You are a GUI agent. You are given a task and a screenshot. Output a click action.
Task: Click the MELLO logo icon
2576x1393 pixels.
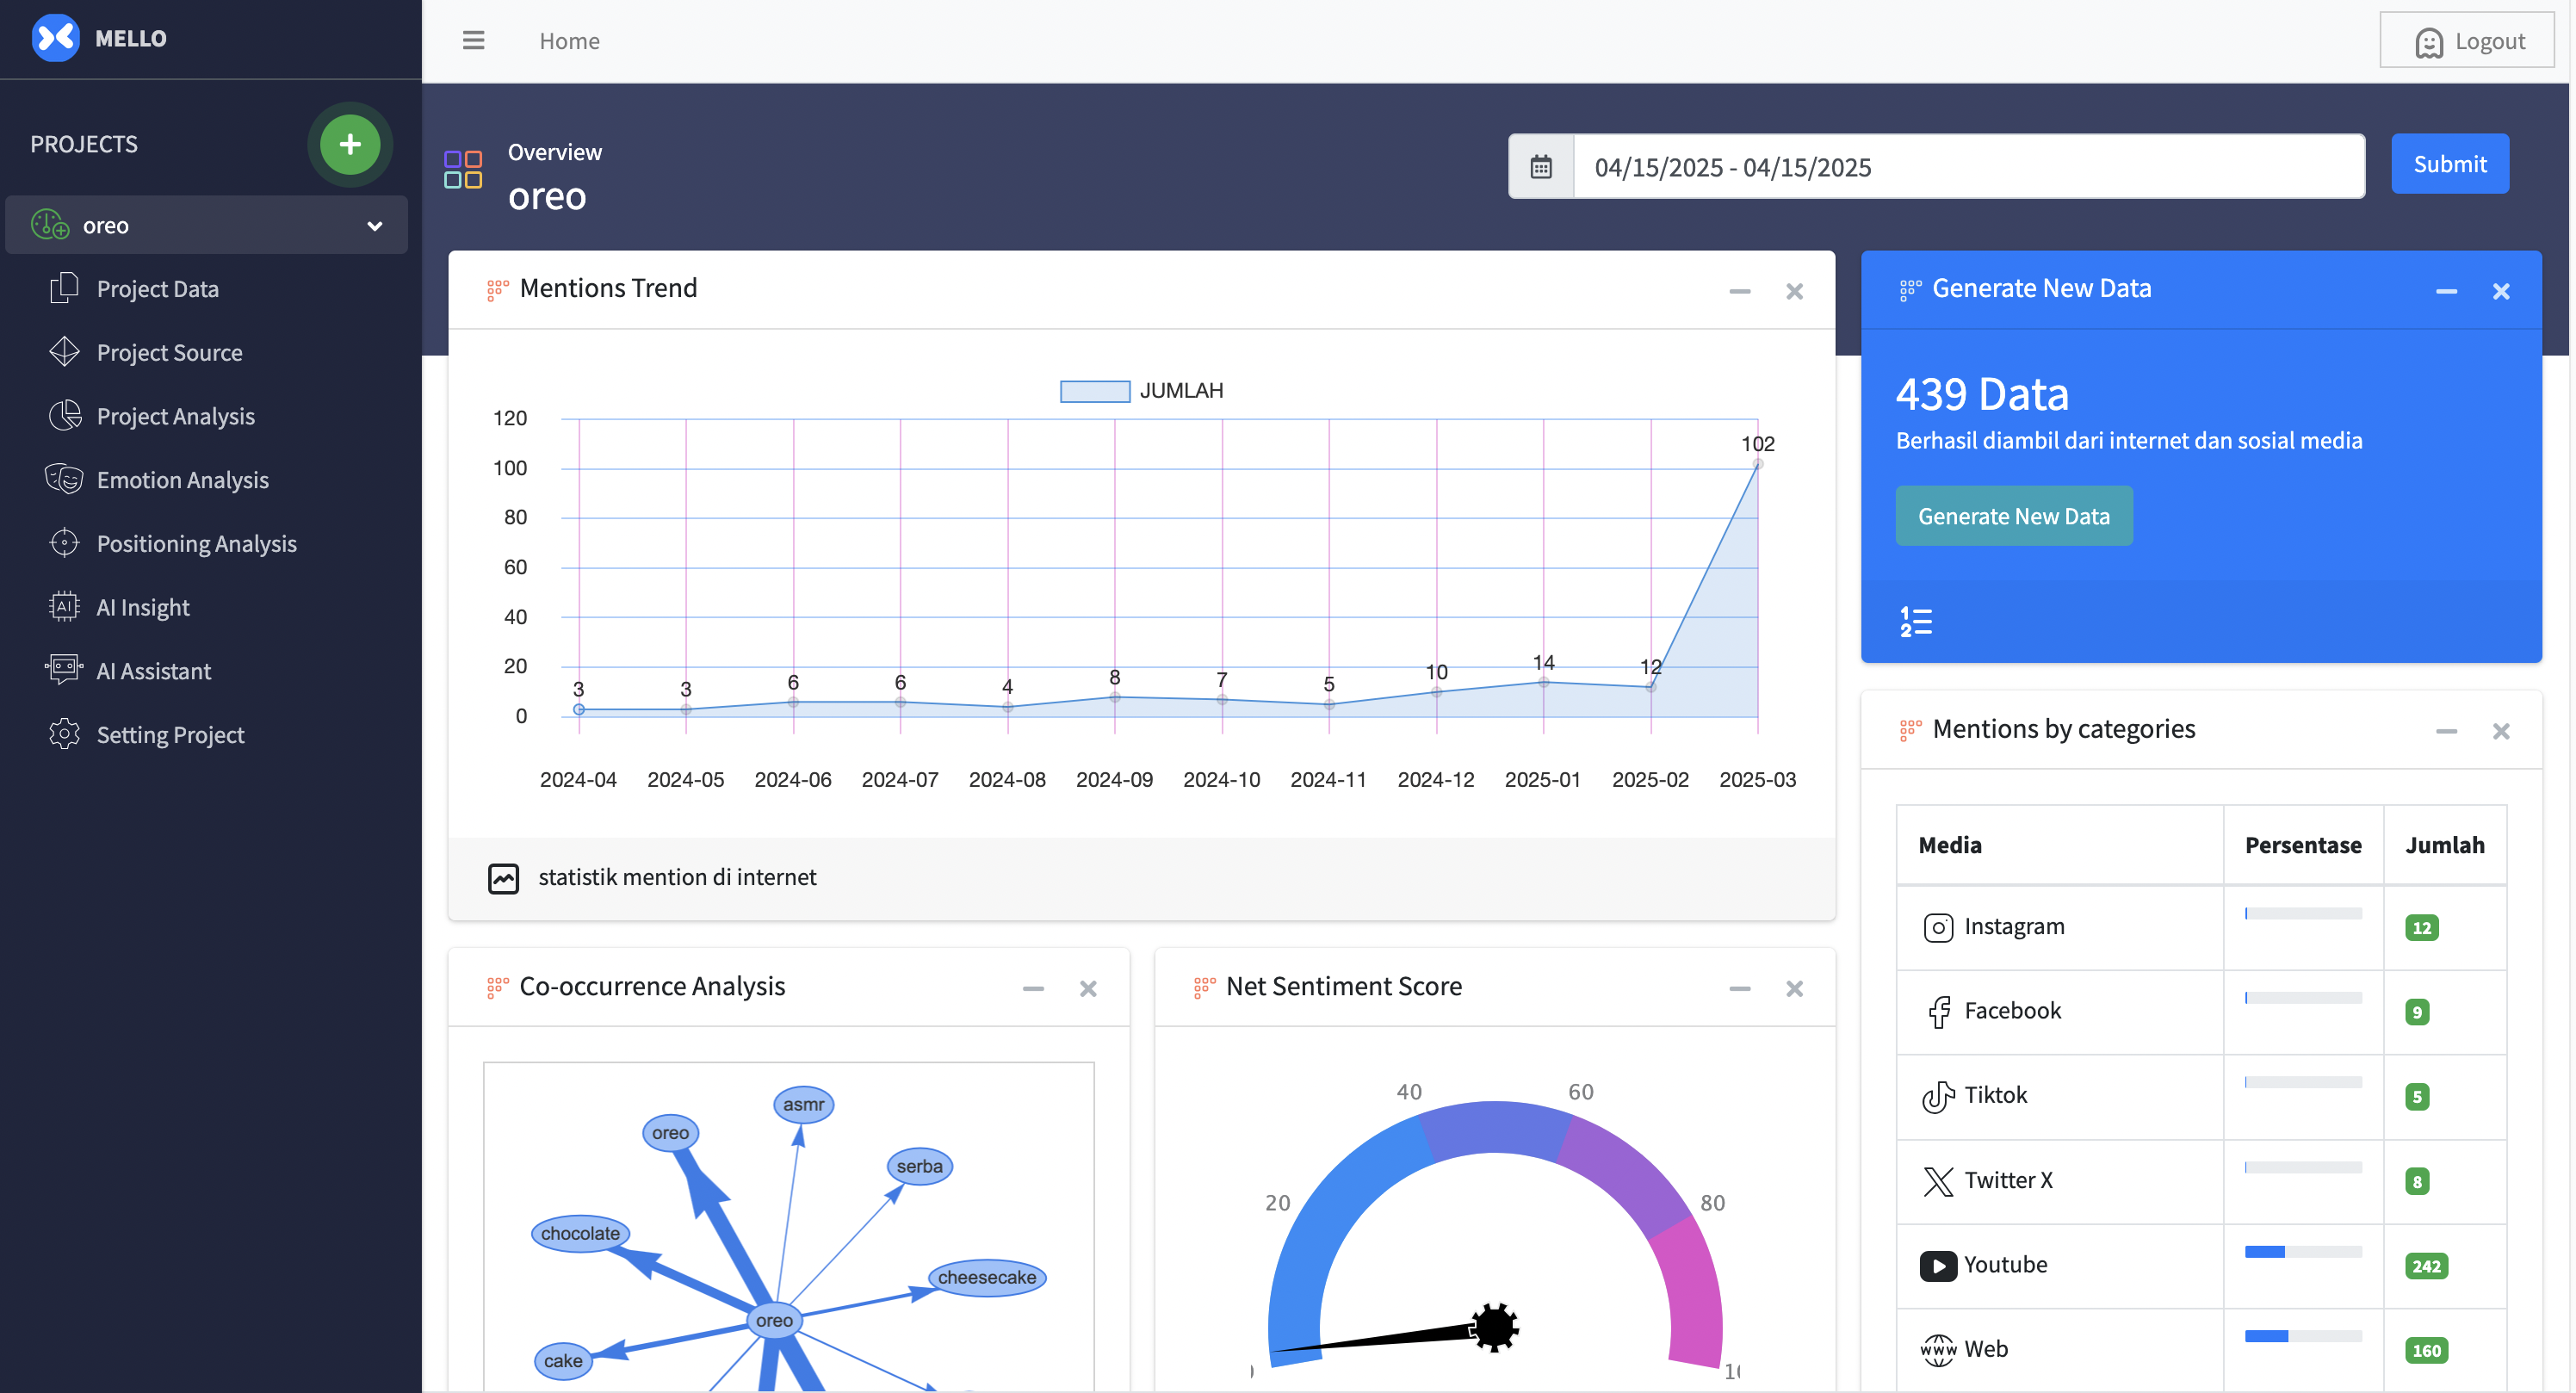[x=56, y=38]
